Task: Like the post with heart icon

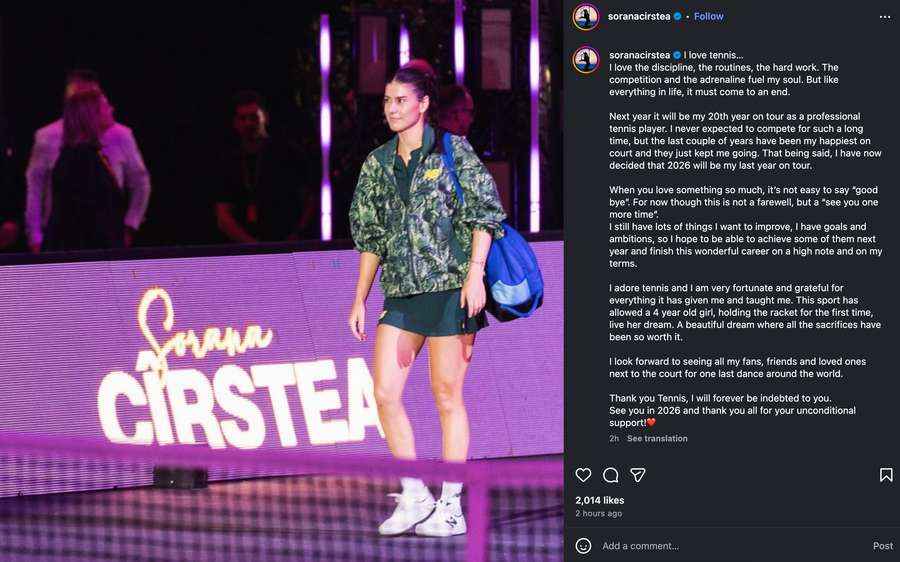Action: click(x=583, y=475)
